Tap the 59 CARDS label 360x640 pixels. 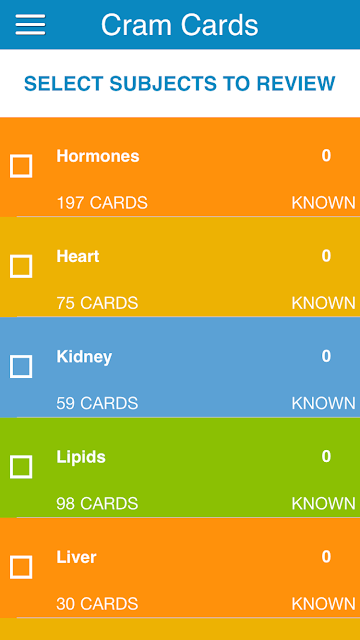[97, 403]
